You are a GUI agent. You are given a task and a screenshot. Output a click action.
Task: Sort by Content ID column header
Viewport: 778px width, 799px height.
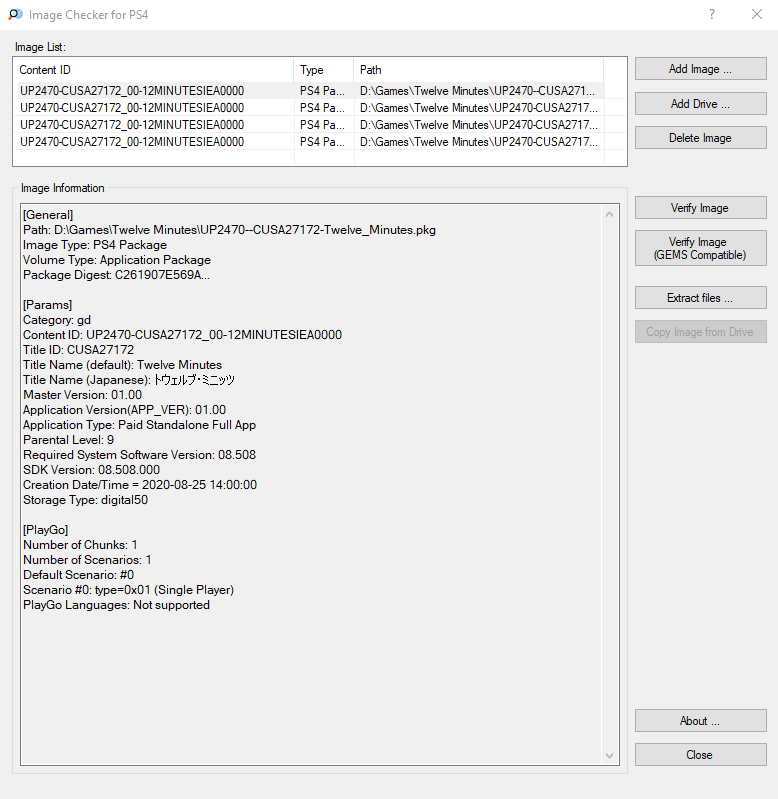click(x=155, y=70)
